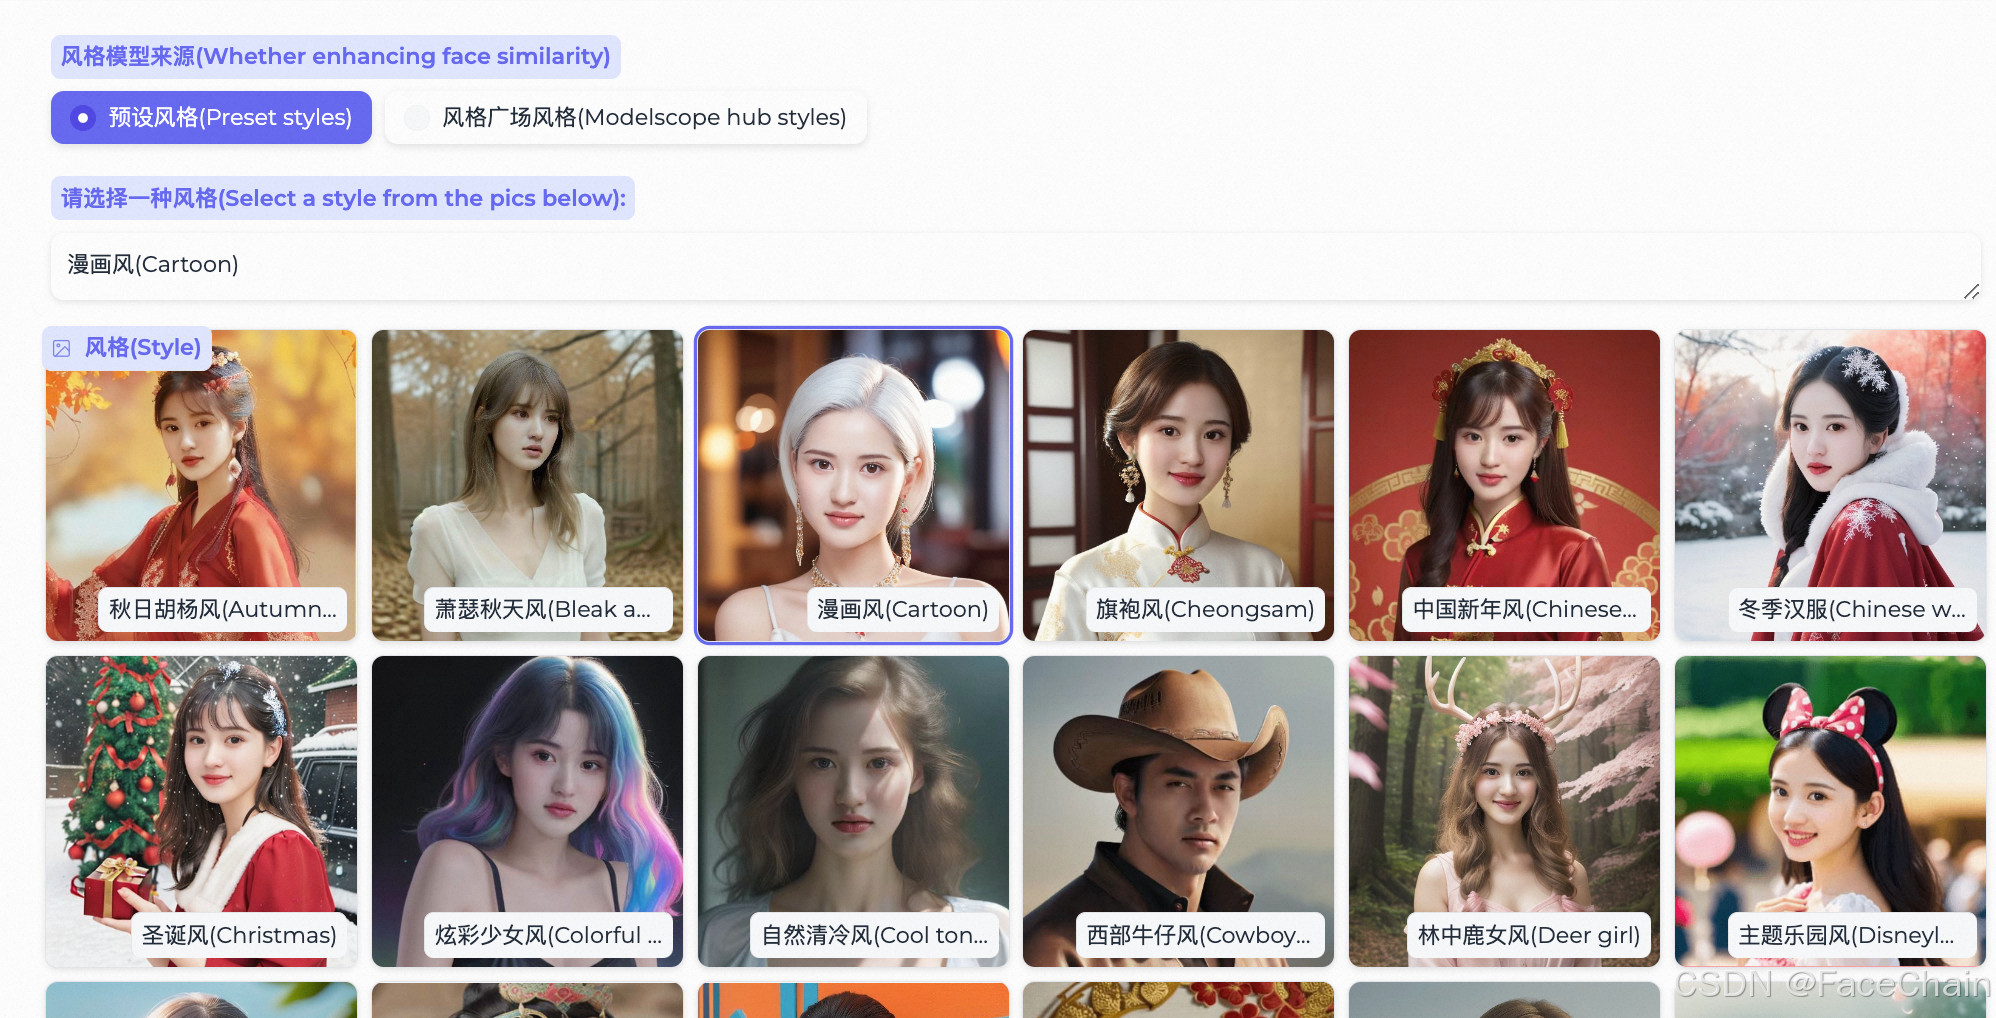Choose the Cartoon style thumbnail
1996x1018 pixels.
[x=853, y=485]
